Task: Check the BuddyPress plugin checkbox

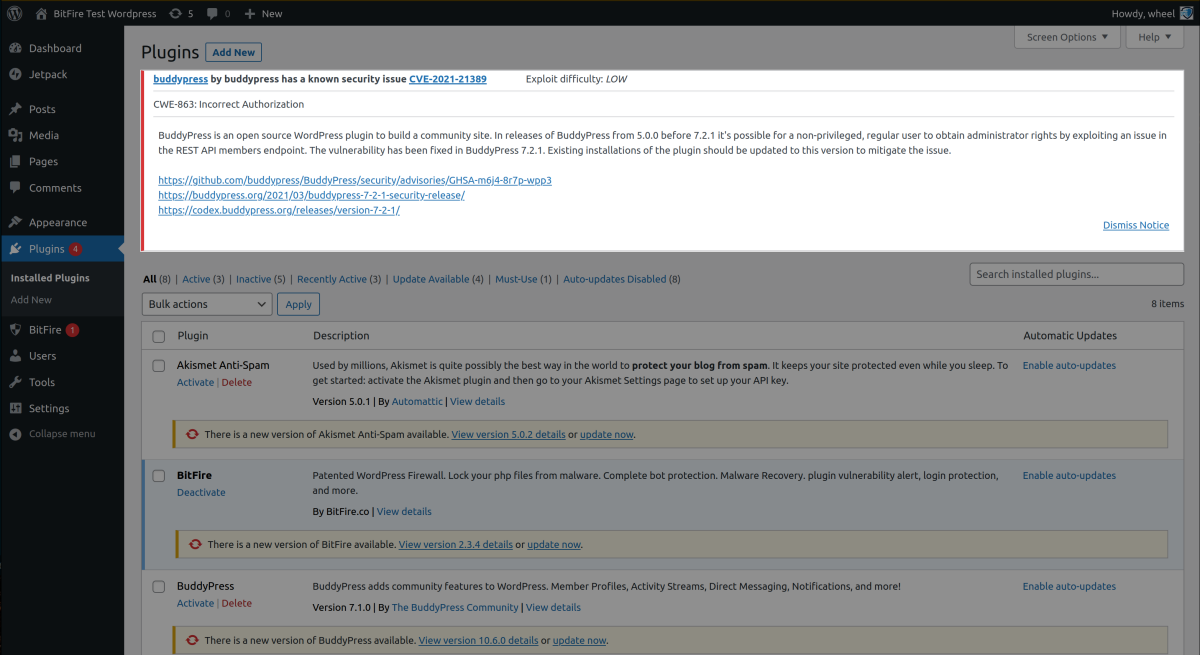Action: [x=159, y=587]
